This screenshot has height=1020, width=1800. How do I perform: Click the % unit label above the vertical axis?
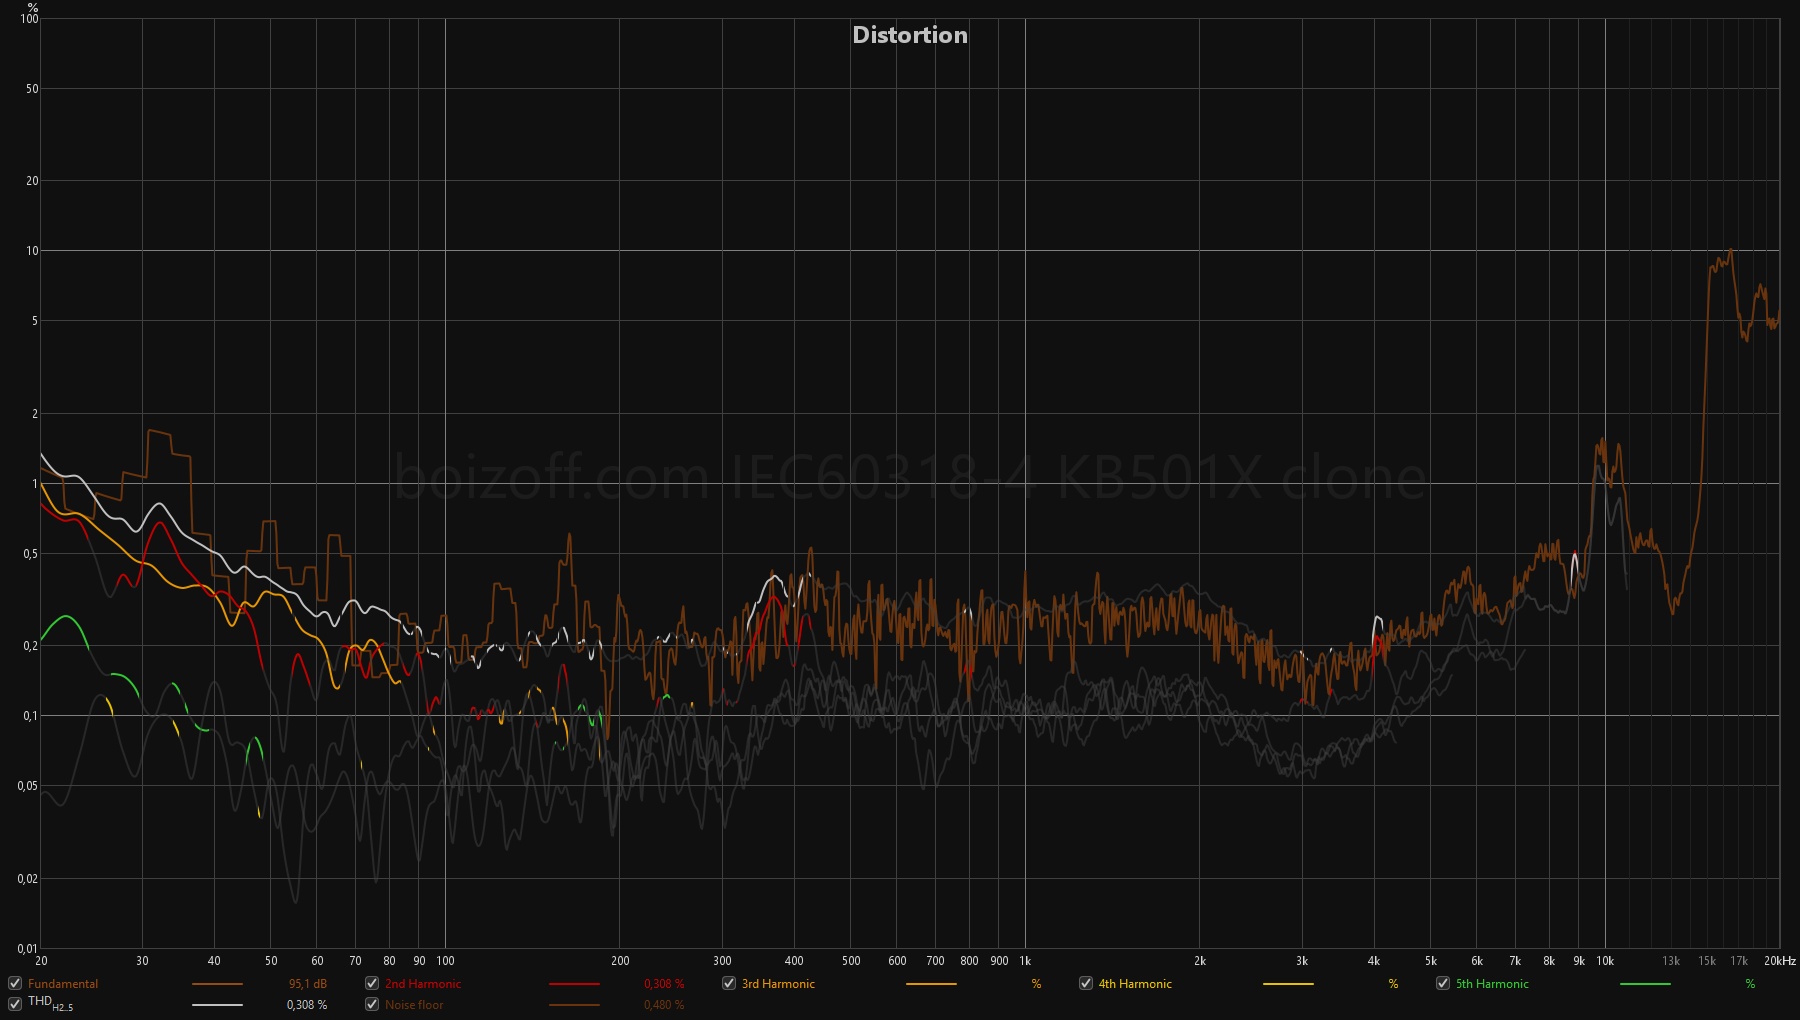tap(33, 7)
